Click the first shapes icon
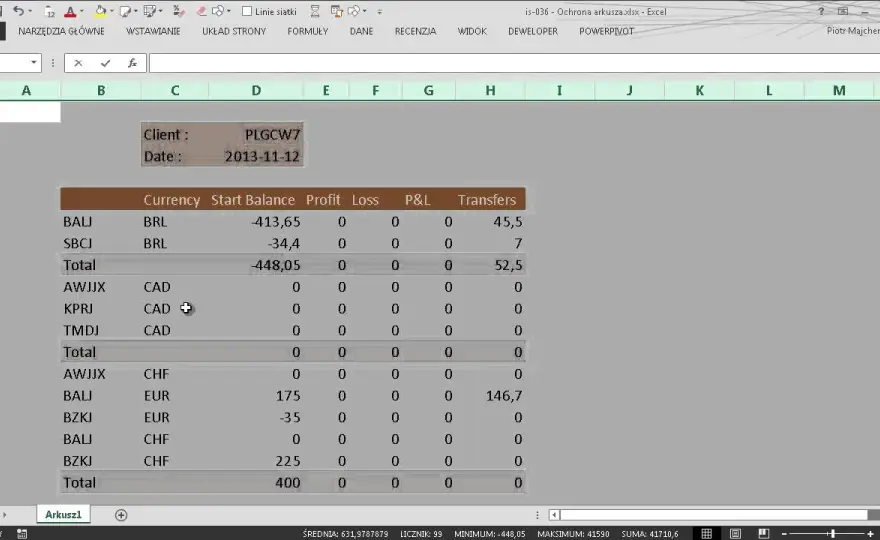Viewport: 880px width, 540px height. pos(218,11)
